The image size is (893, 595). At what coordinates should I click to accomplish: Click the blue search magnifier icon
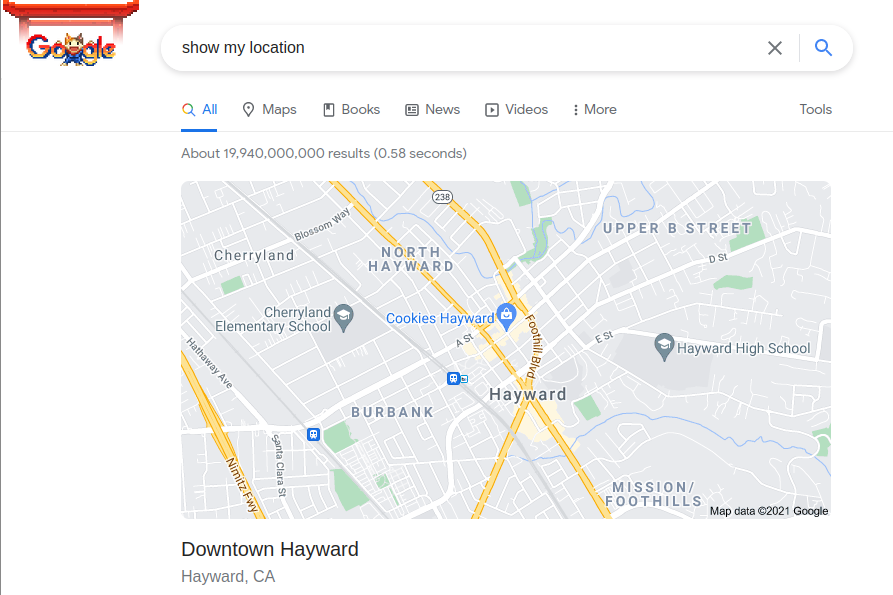click(823, 48)
